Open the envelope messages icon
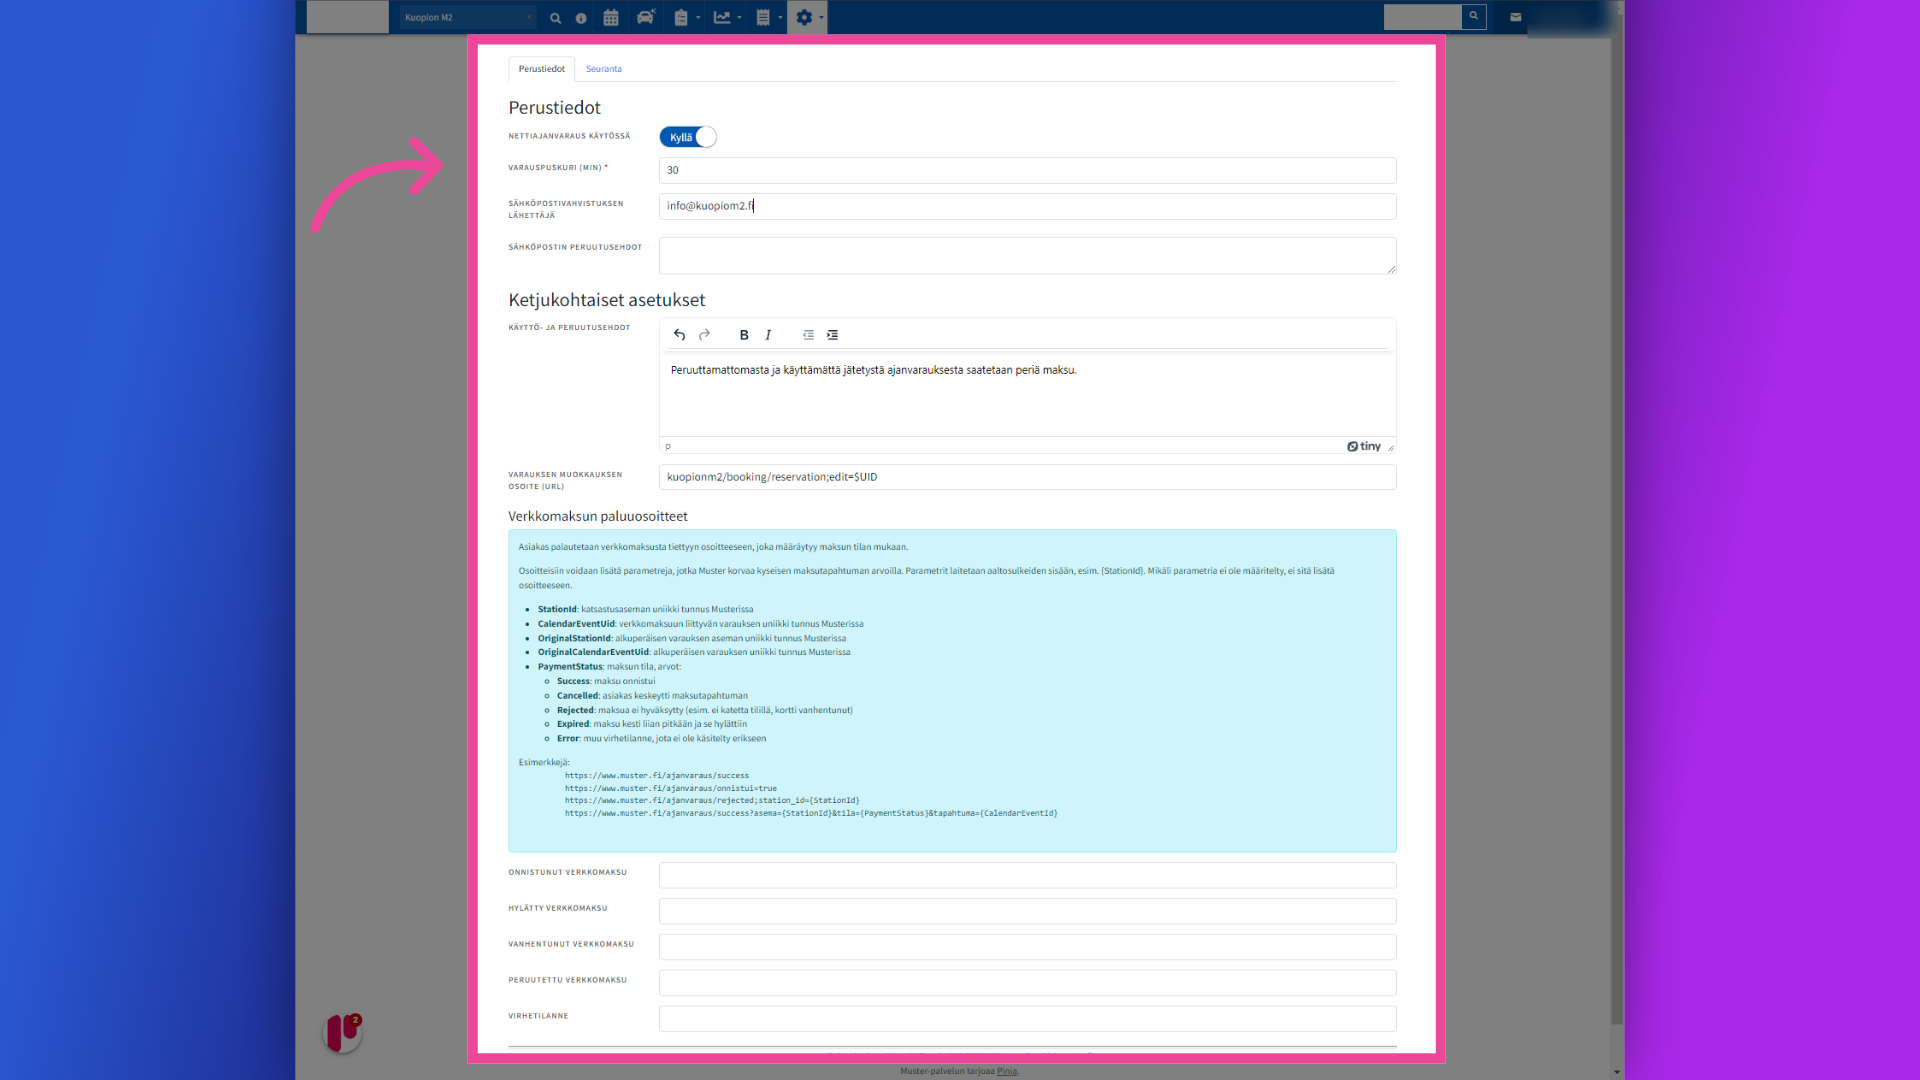This screenshot has width=1920, height=1080. pyautogui.click(x=1516, y=17)
